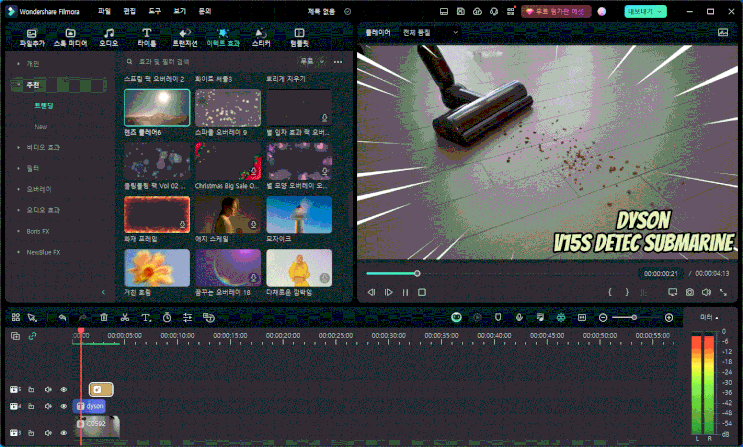This screenshot has width=743, height=447.
Task: Switch to the 오디오 tab
Action: [x=109, y=37]
